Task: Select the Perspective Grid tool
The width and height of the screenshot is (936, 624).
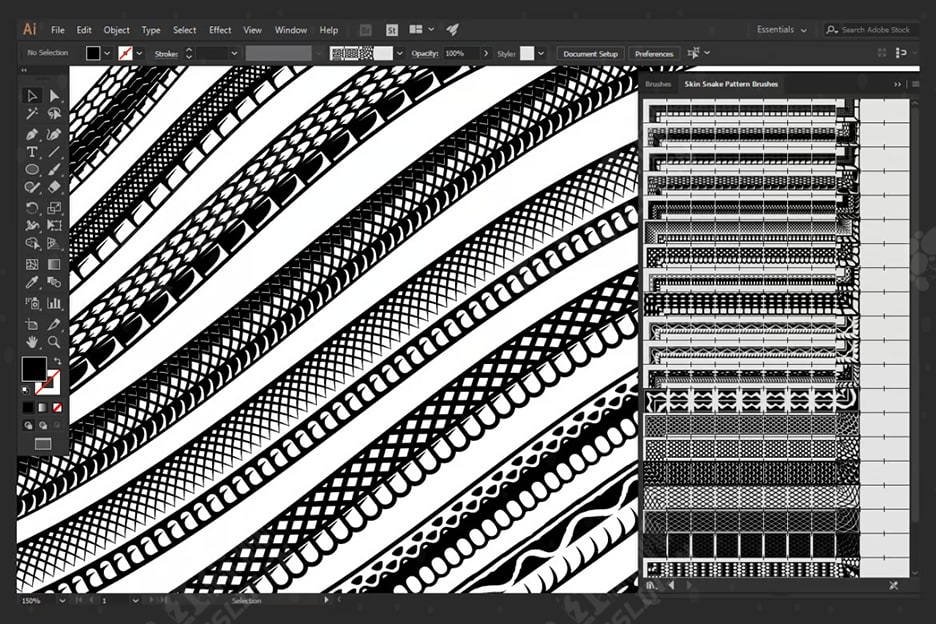Action: tap(54, 244)
